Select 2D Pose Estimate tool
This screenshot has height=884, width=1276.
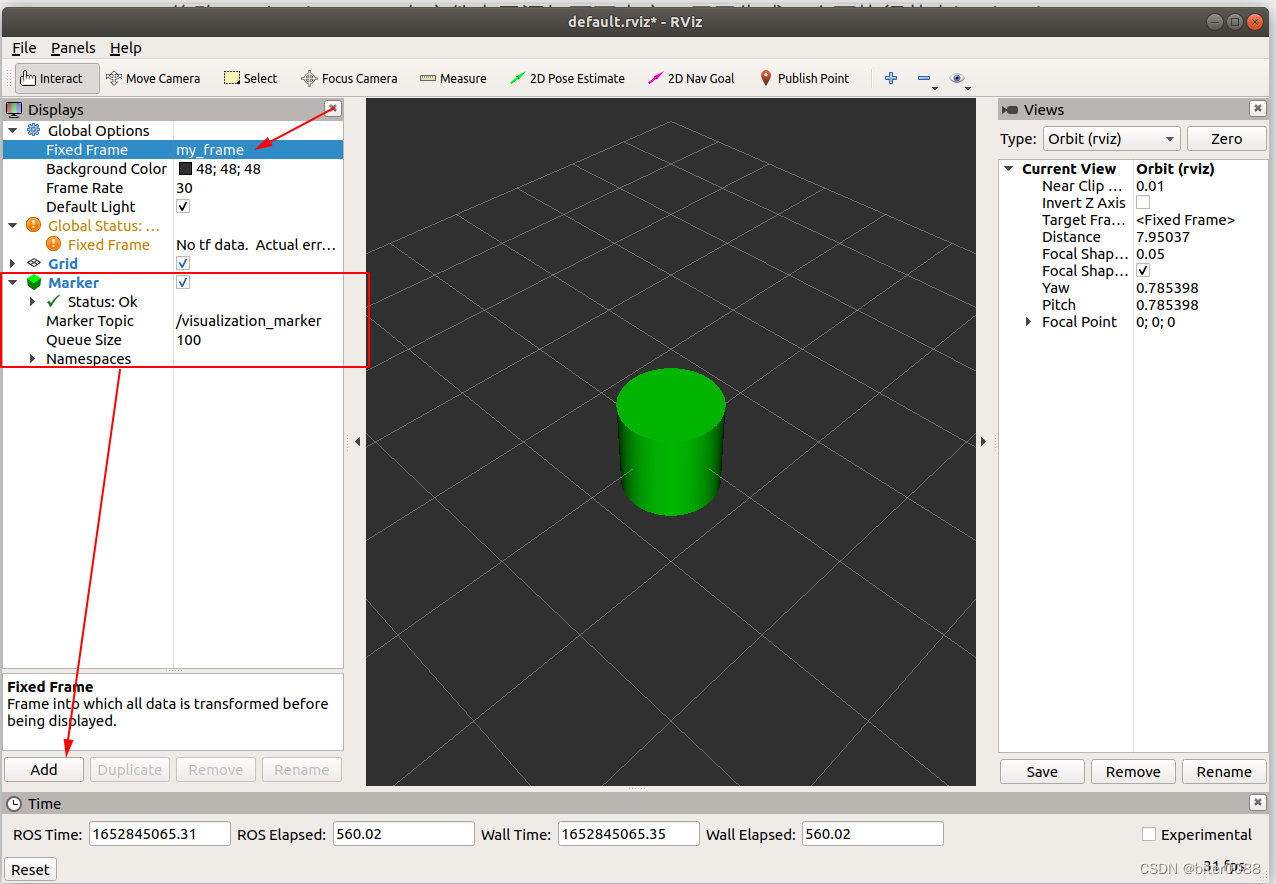(567, 78)
